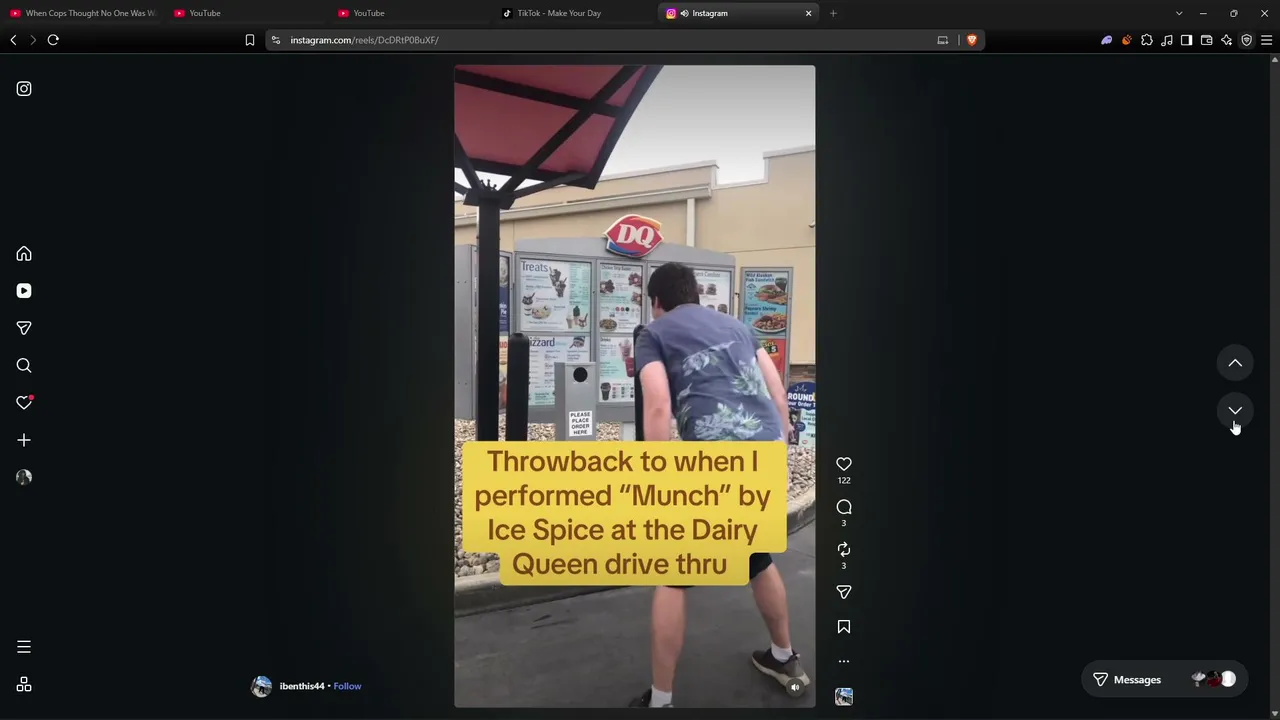Share the reel via the paper-plane icon

844,592
